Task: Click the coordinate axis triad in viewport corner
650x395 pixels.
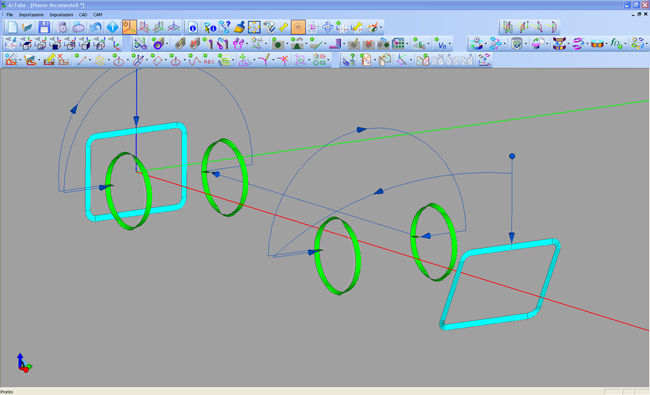Action: click(x=24, y=363)
